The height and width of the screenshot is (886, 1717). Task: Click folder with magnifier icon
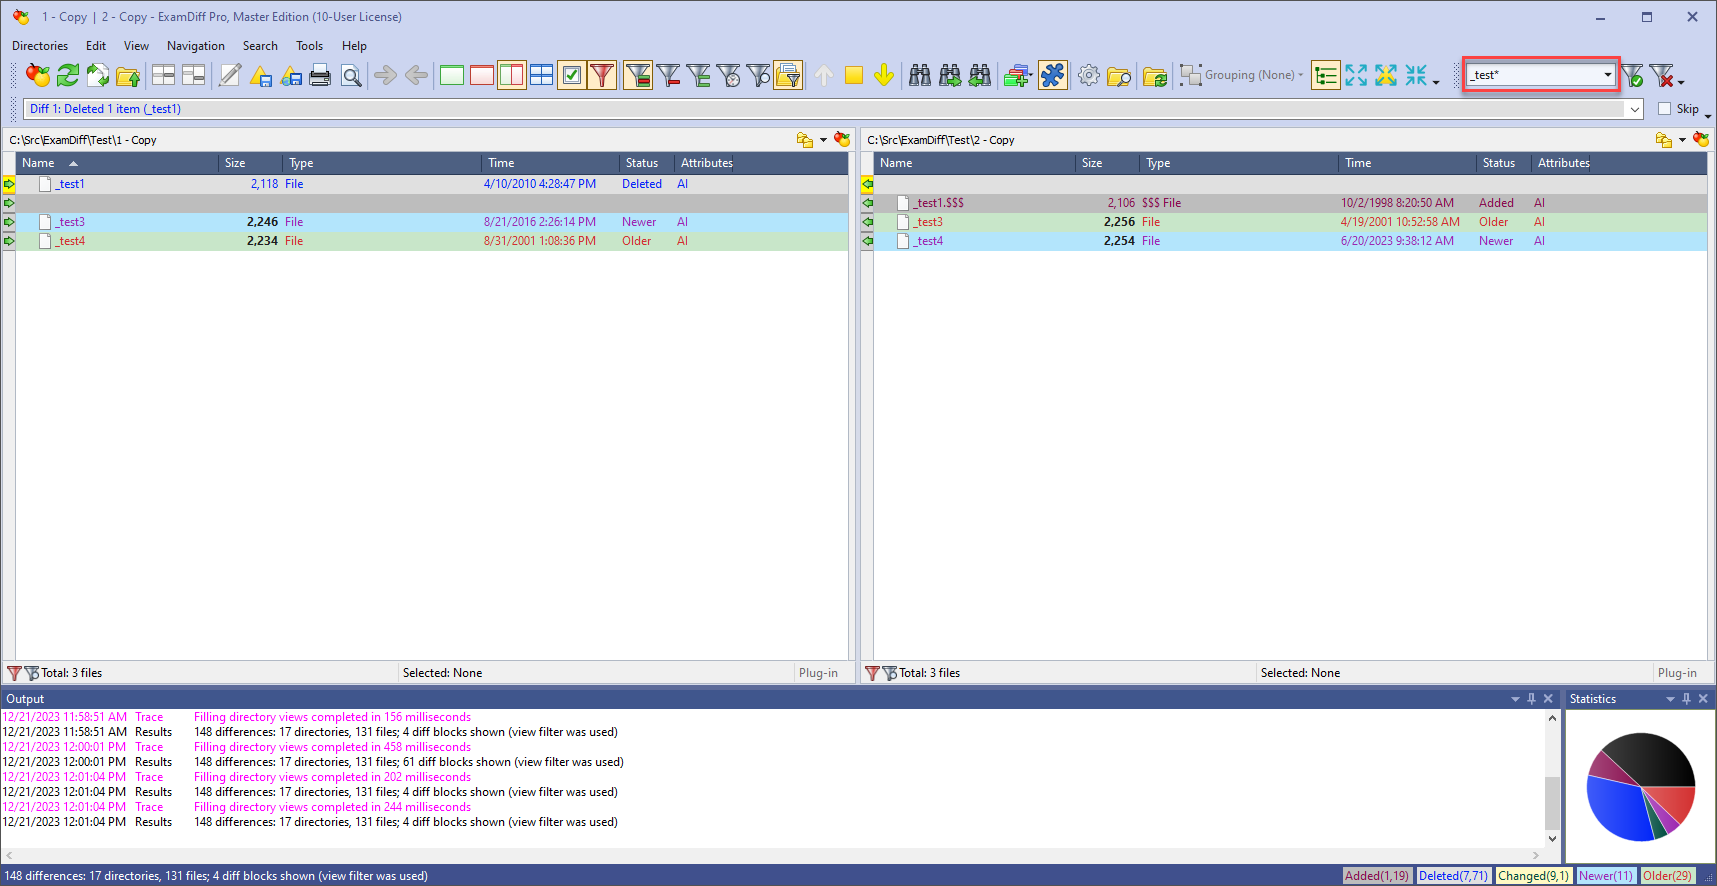1119,75
